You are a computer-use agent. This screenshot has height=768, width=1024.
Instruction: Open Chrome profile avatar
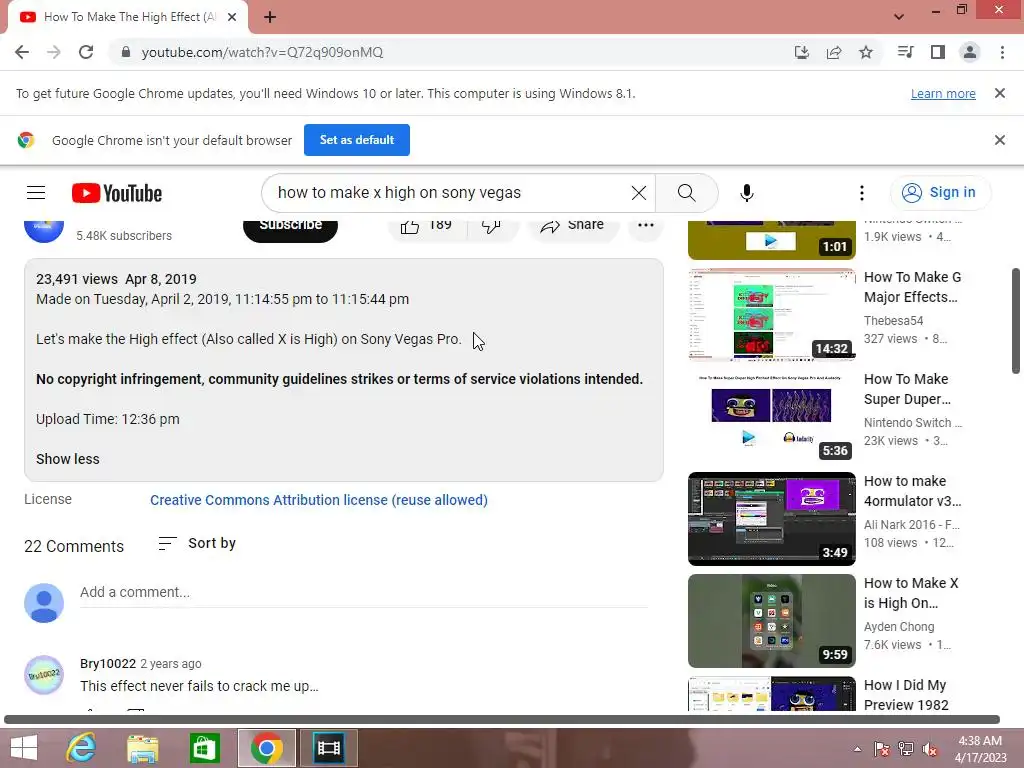(x=970, y=52)
